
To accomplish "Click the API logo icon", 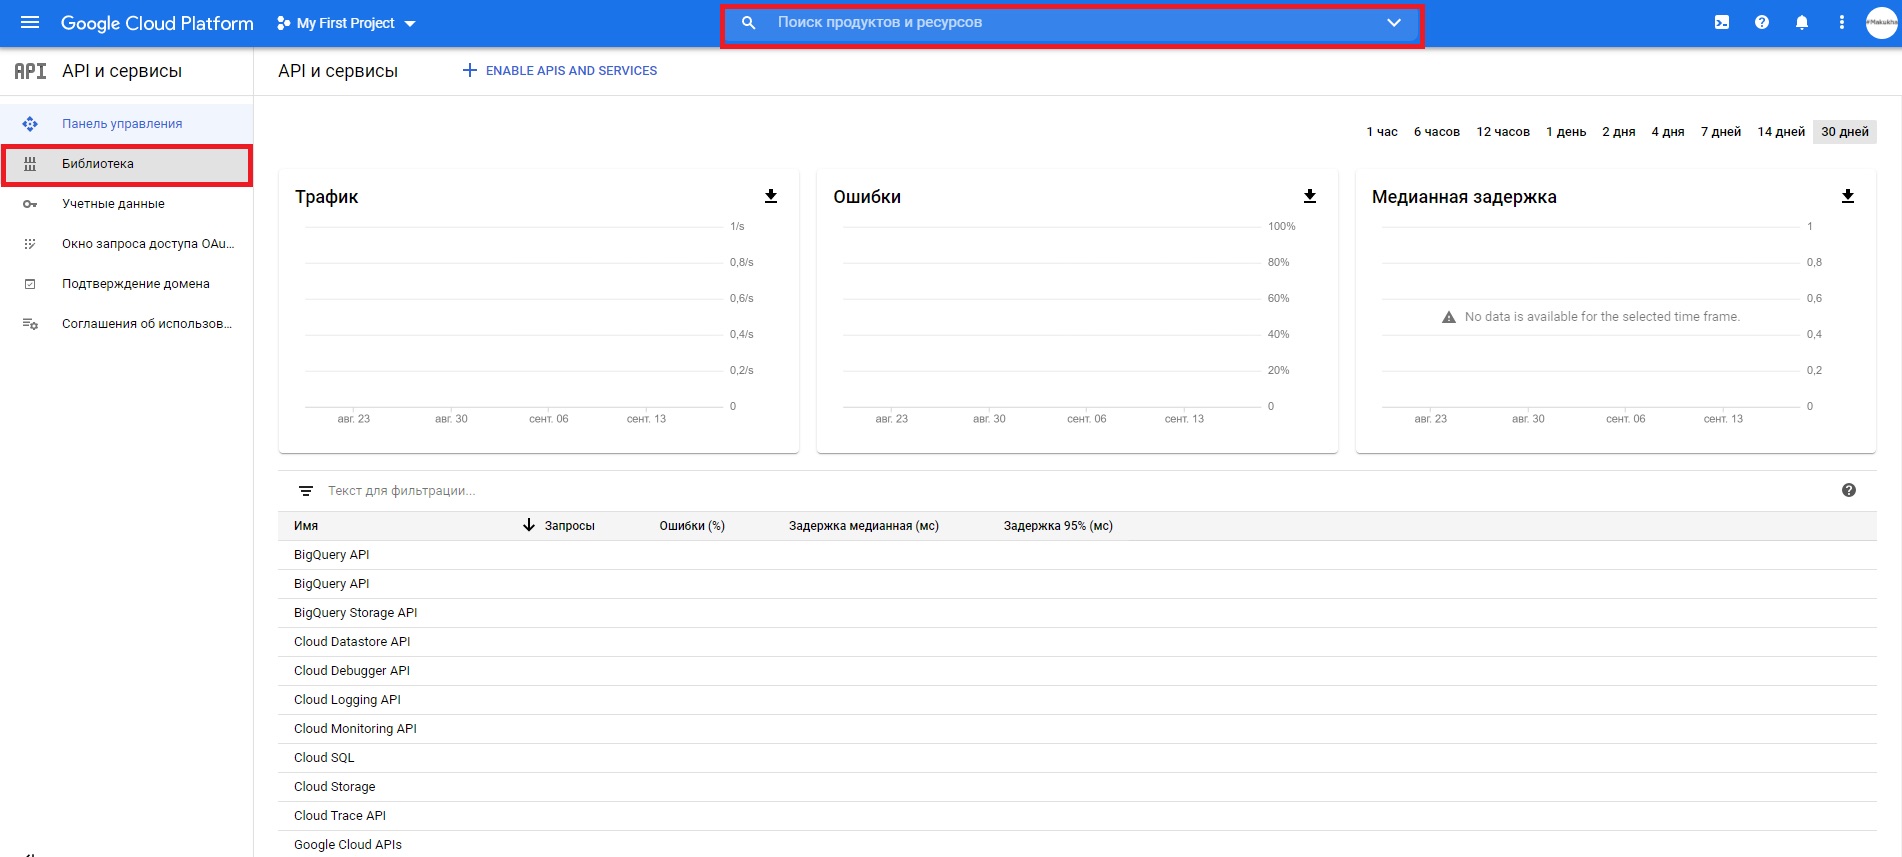I will pyautogui.click(x=30, y=71).
